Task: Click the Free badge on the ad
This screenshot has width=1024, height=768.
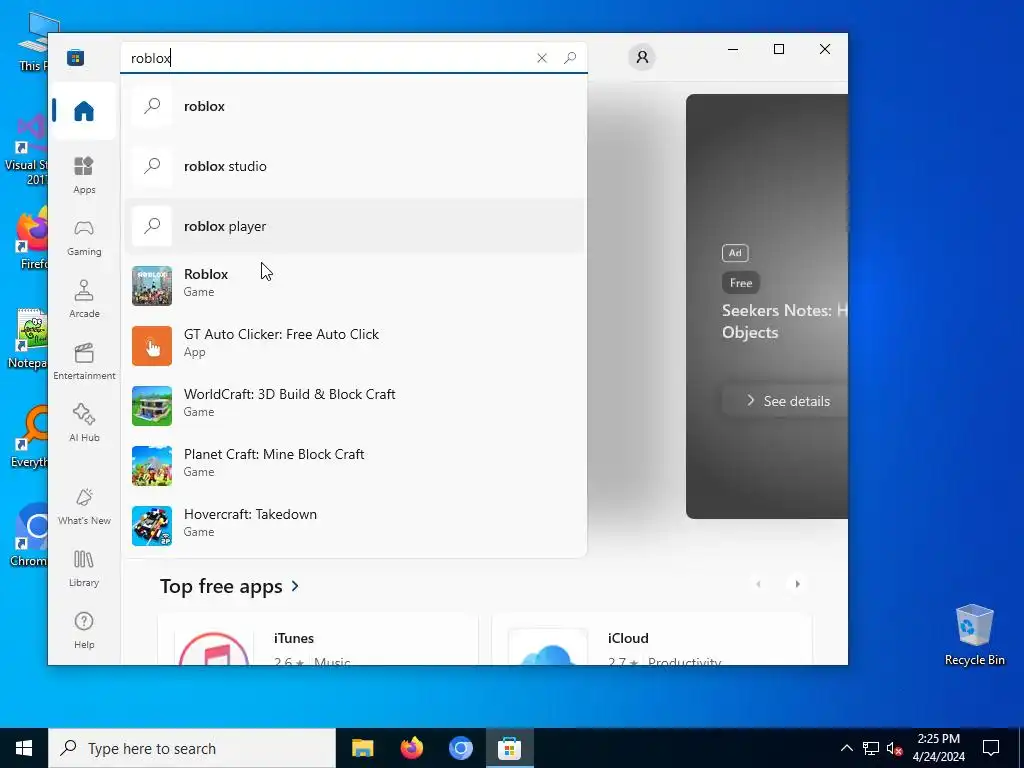Action: pos(741,283)
